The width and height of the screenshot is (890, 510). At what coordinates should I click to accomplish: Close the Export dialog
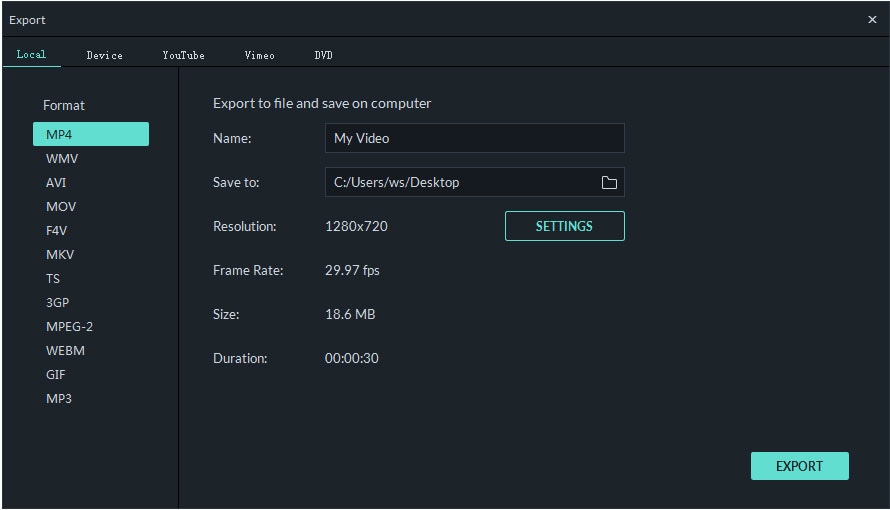click(x=872, y=20)
